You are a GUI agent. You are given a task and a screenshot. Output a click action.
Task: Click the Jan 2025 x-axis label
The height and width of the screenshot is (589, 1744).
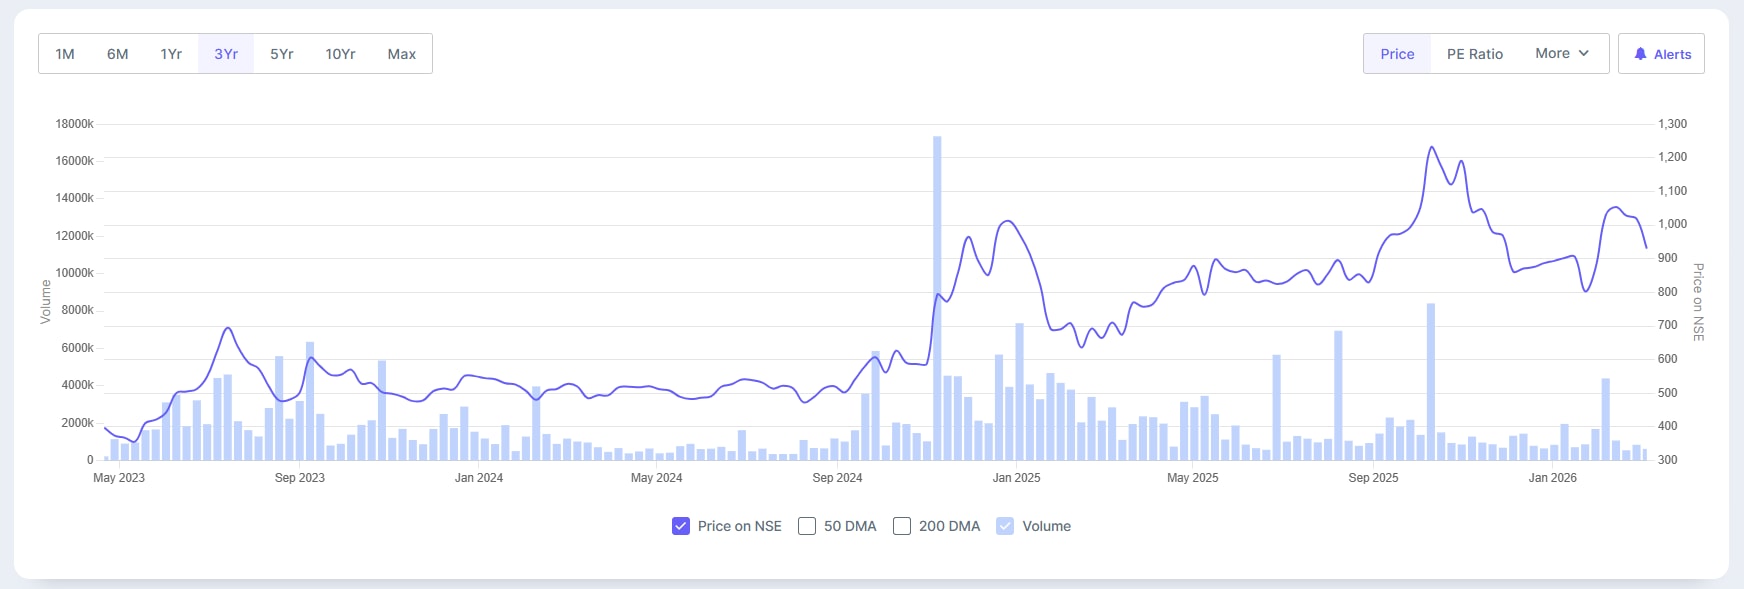[1016, 478]
